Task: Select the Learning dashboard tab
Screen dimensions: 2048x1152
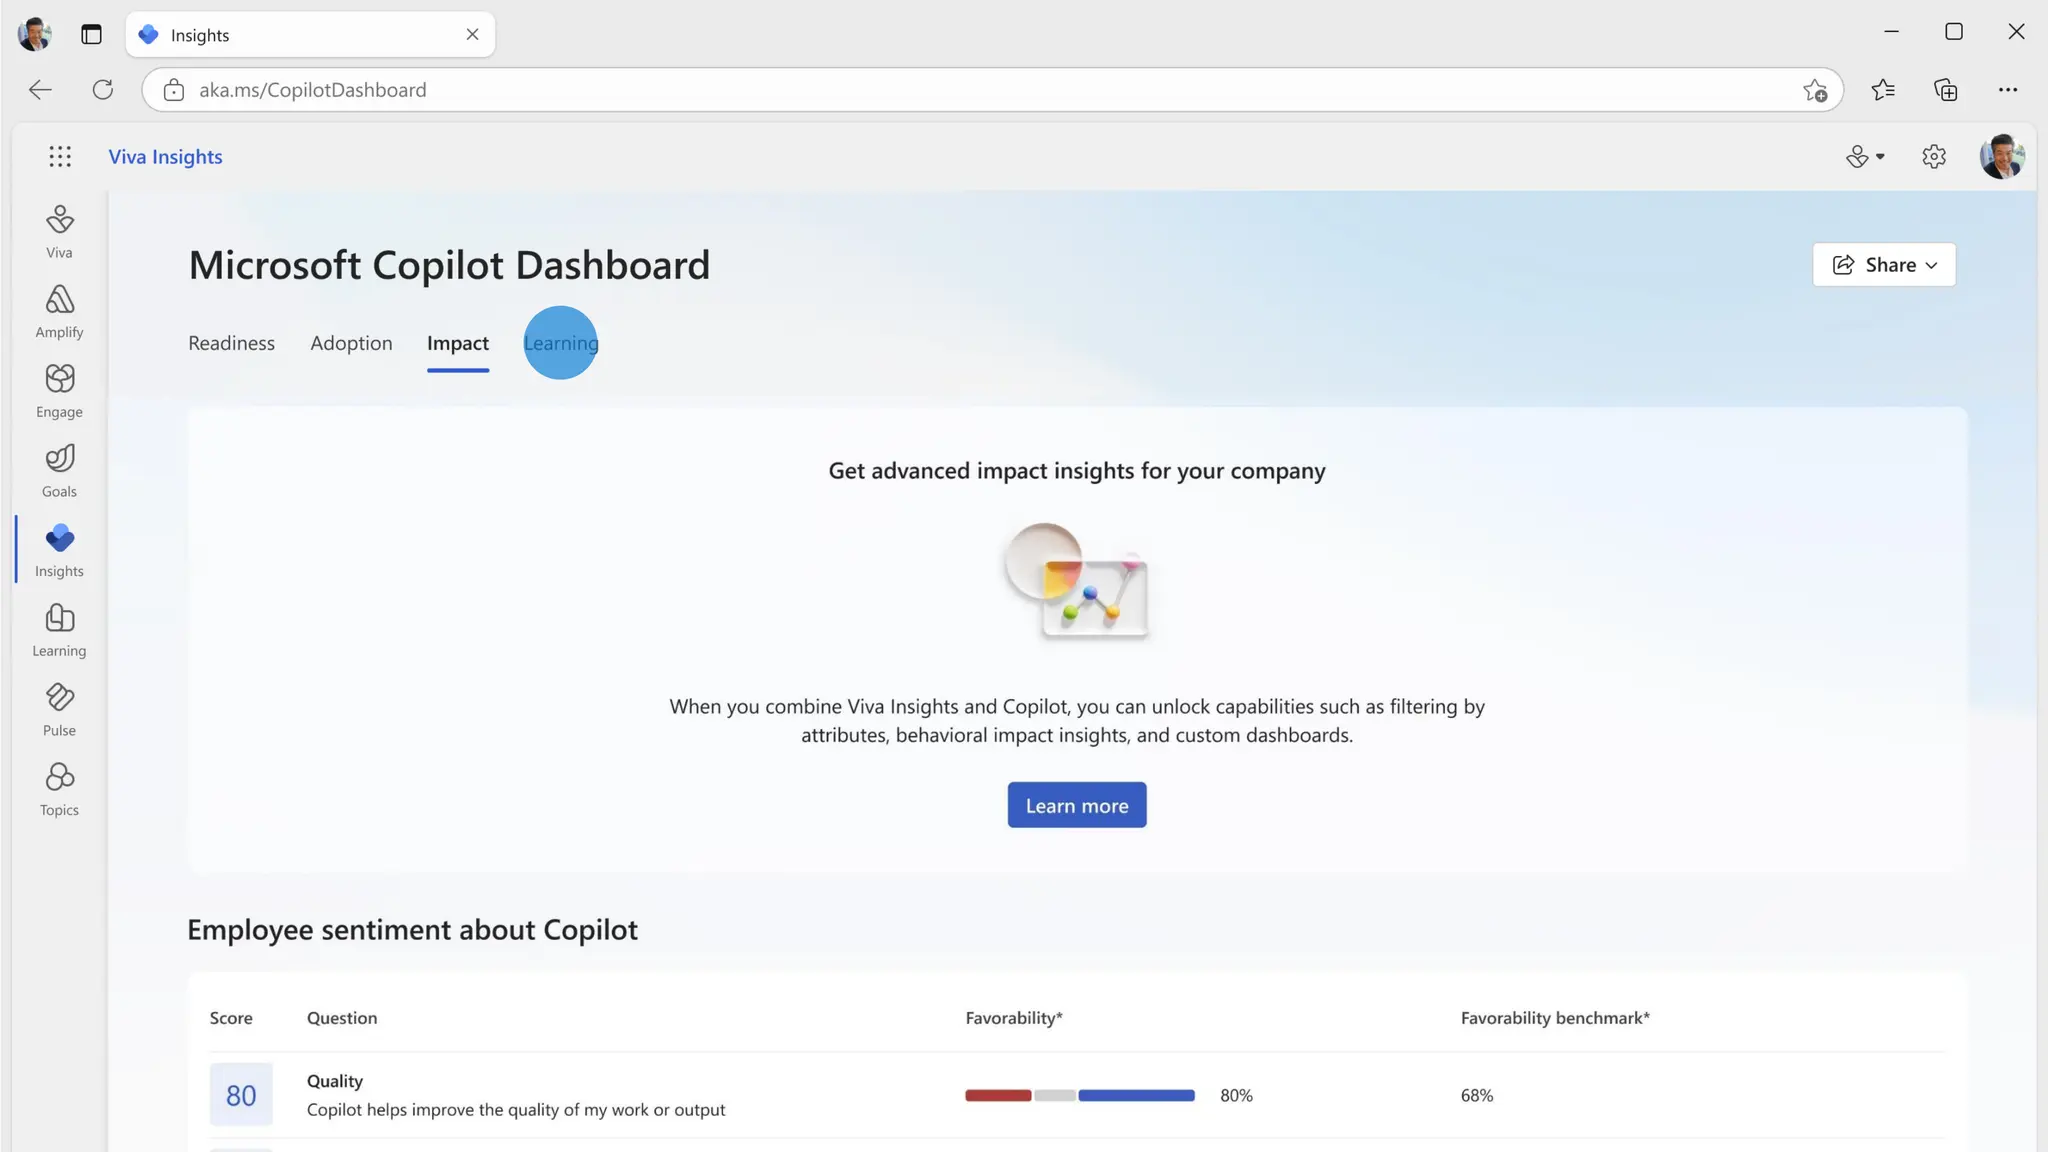Action: pos(561,343)
